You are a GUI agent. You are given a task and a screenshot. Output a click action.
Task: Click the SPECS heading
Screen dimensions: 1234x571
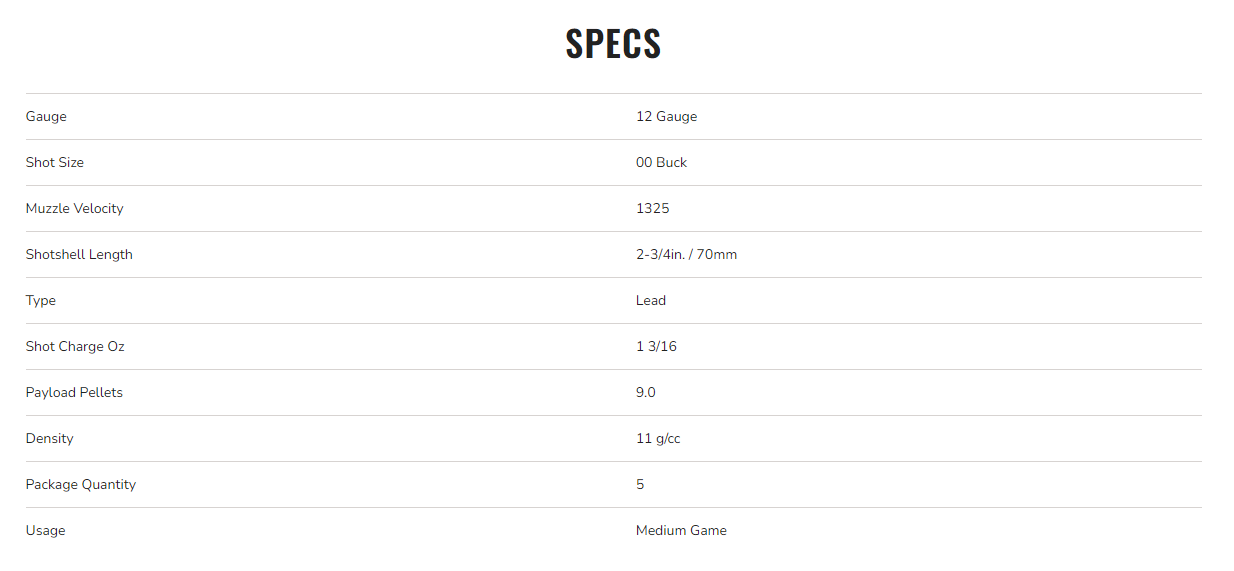point(613,44)
